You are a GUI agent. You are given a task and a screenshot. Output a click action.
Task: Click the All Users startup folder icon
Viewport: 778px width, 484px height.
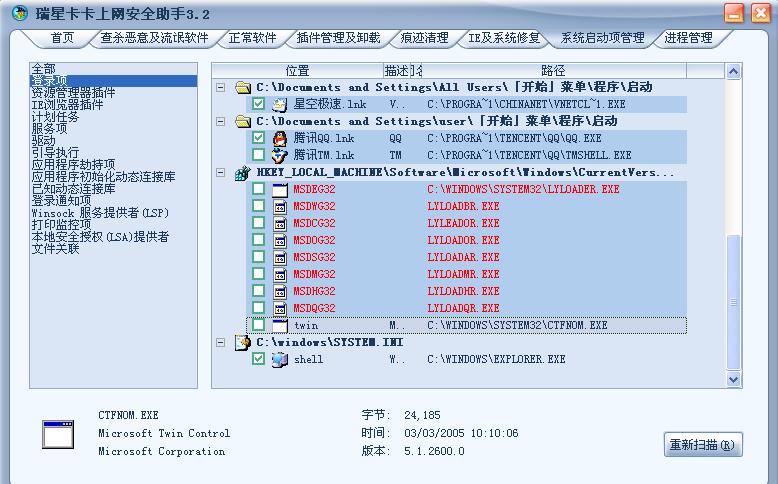243,87
